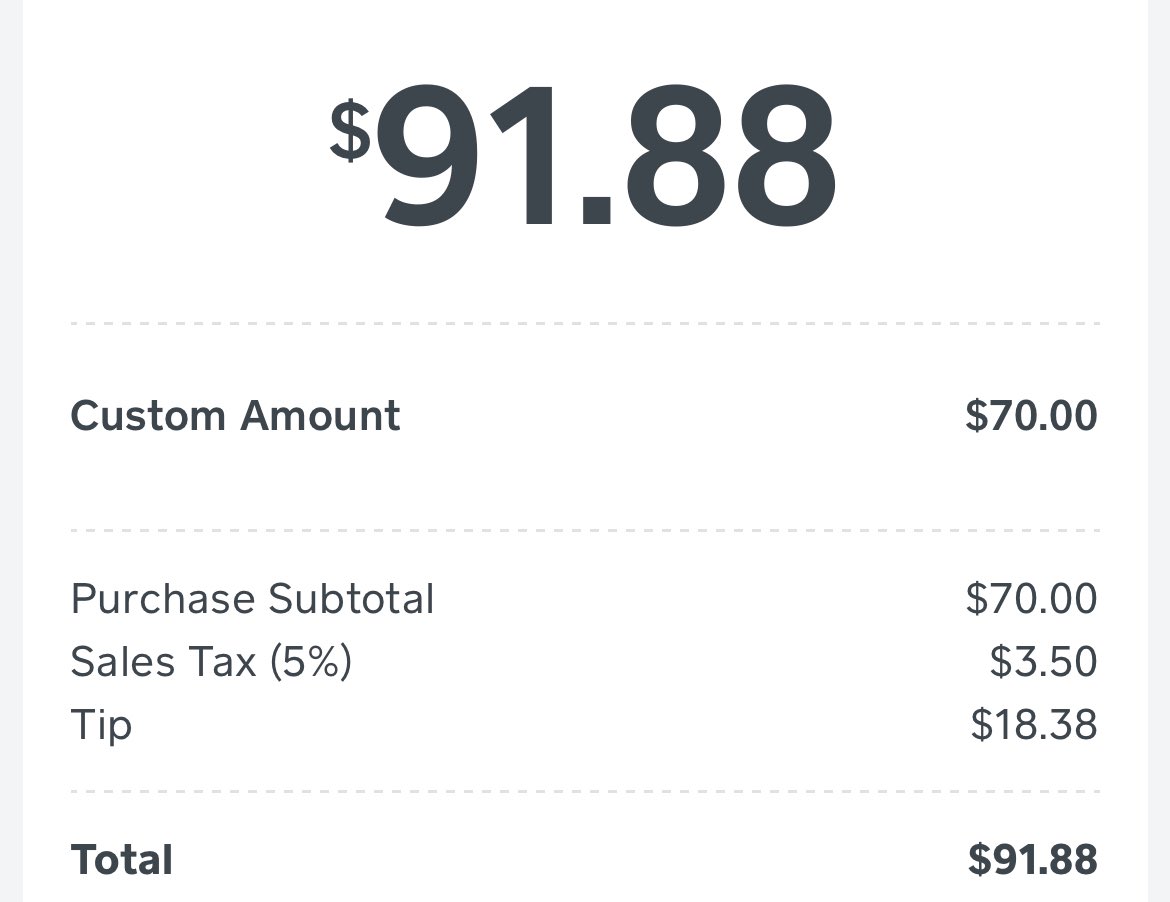Select the bold Total label

[x=122, y=859]
